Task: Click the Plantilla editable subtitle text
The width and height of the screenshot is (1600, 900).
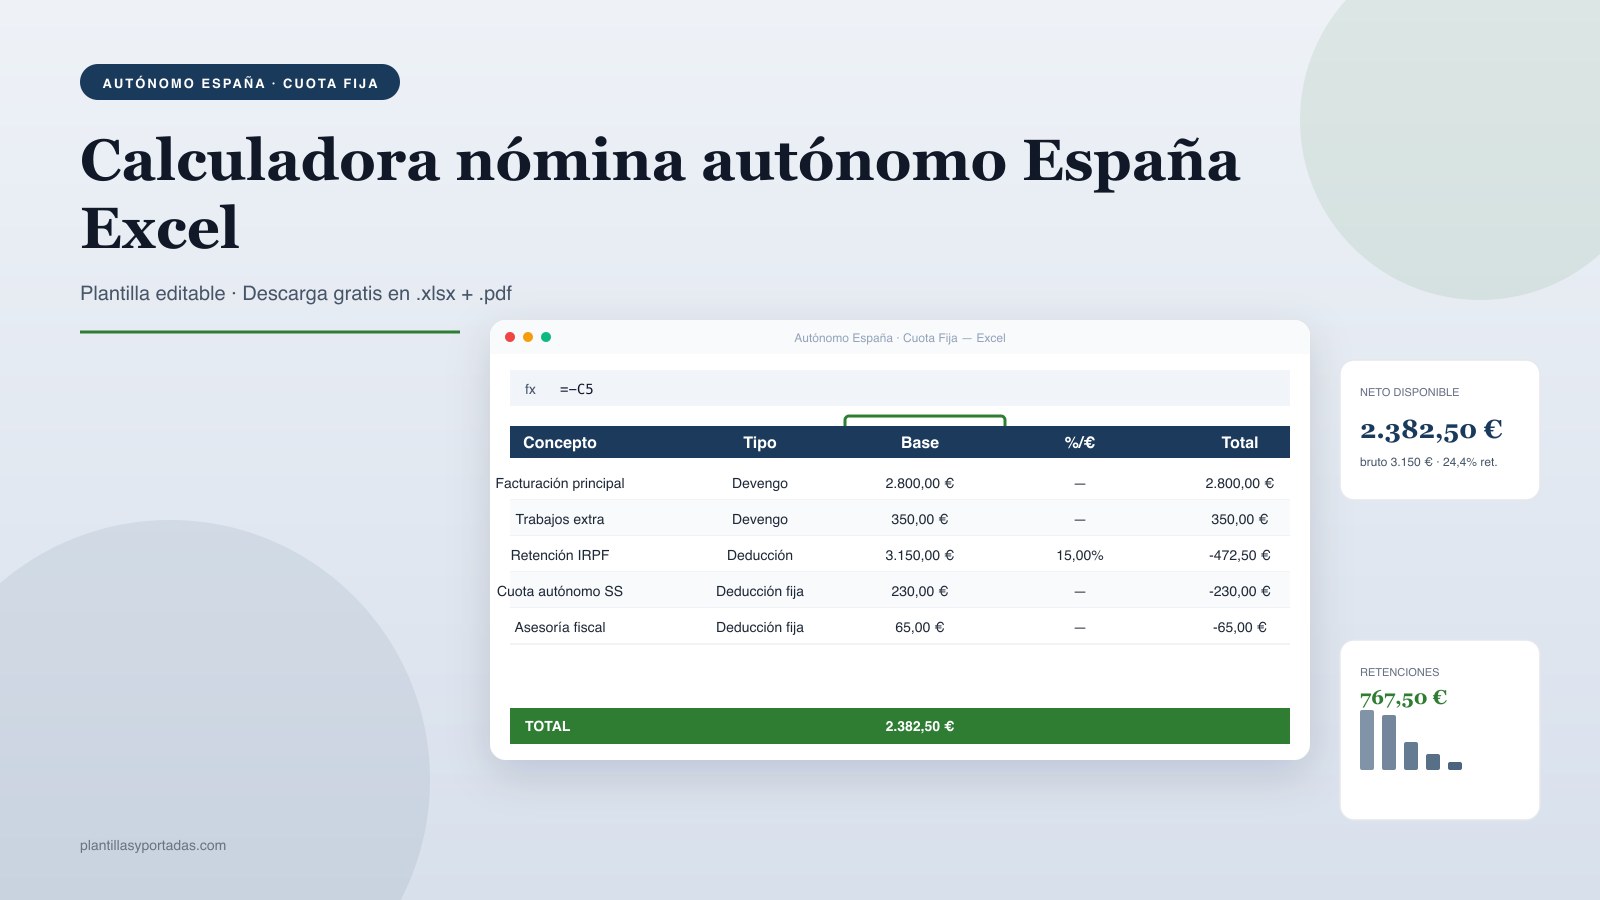Action: [x=296, y=293]
